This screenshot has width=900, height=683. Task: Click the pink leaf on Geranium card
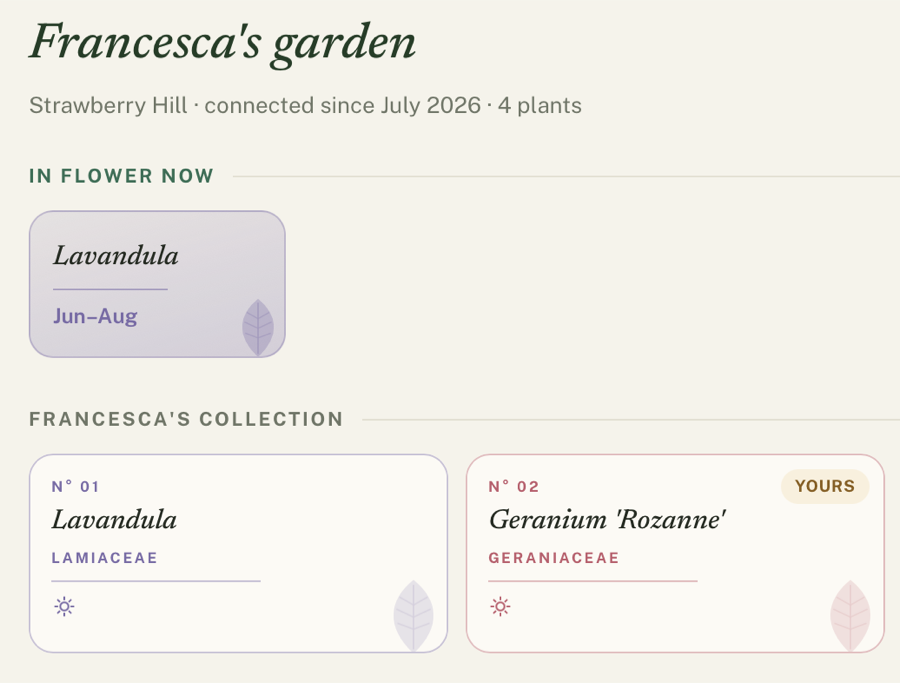point(850,616)
